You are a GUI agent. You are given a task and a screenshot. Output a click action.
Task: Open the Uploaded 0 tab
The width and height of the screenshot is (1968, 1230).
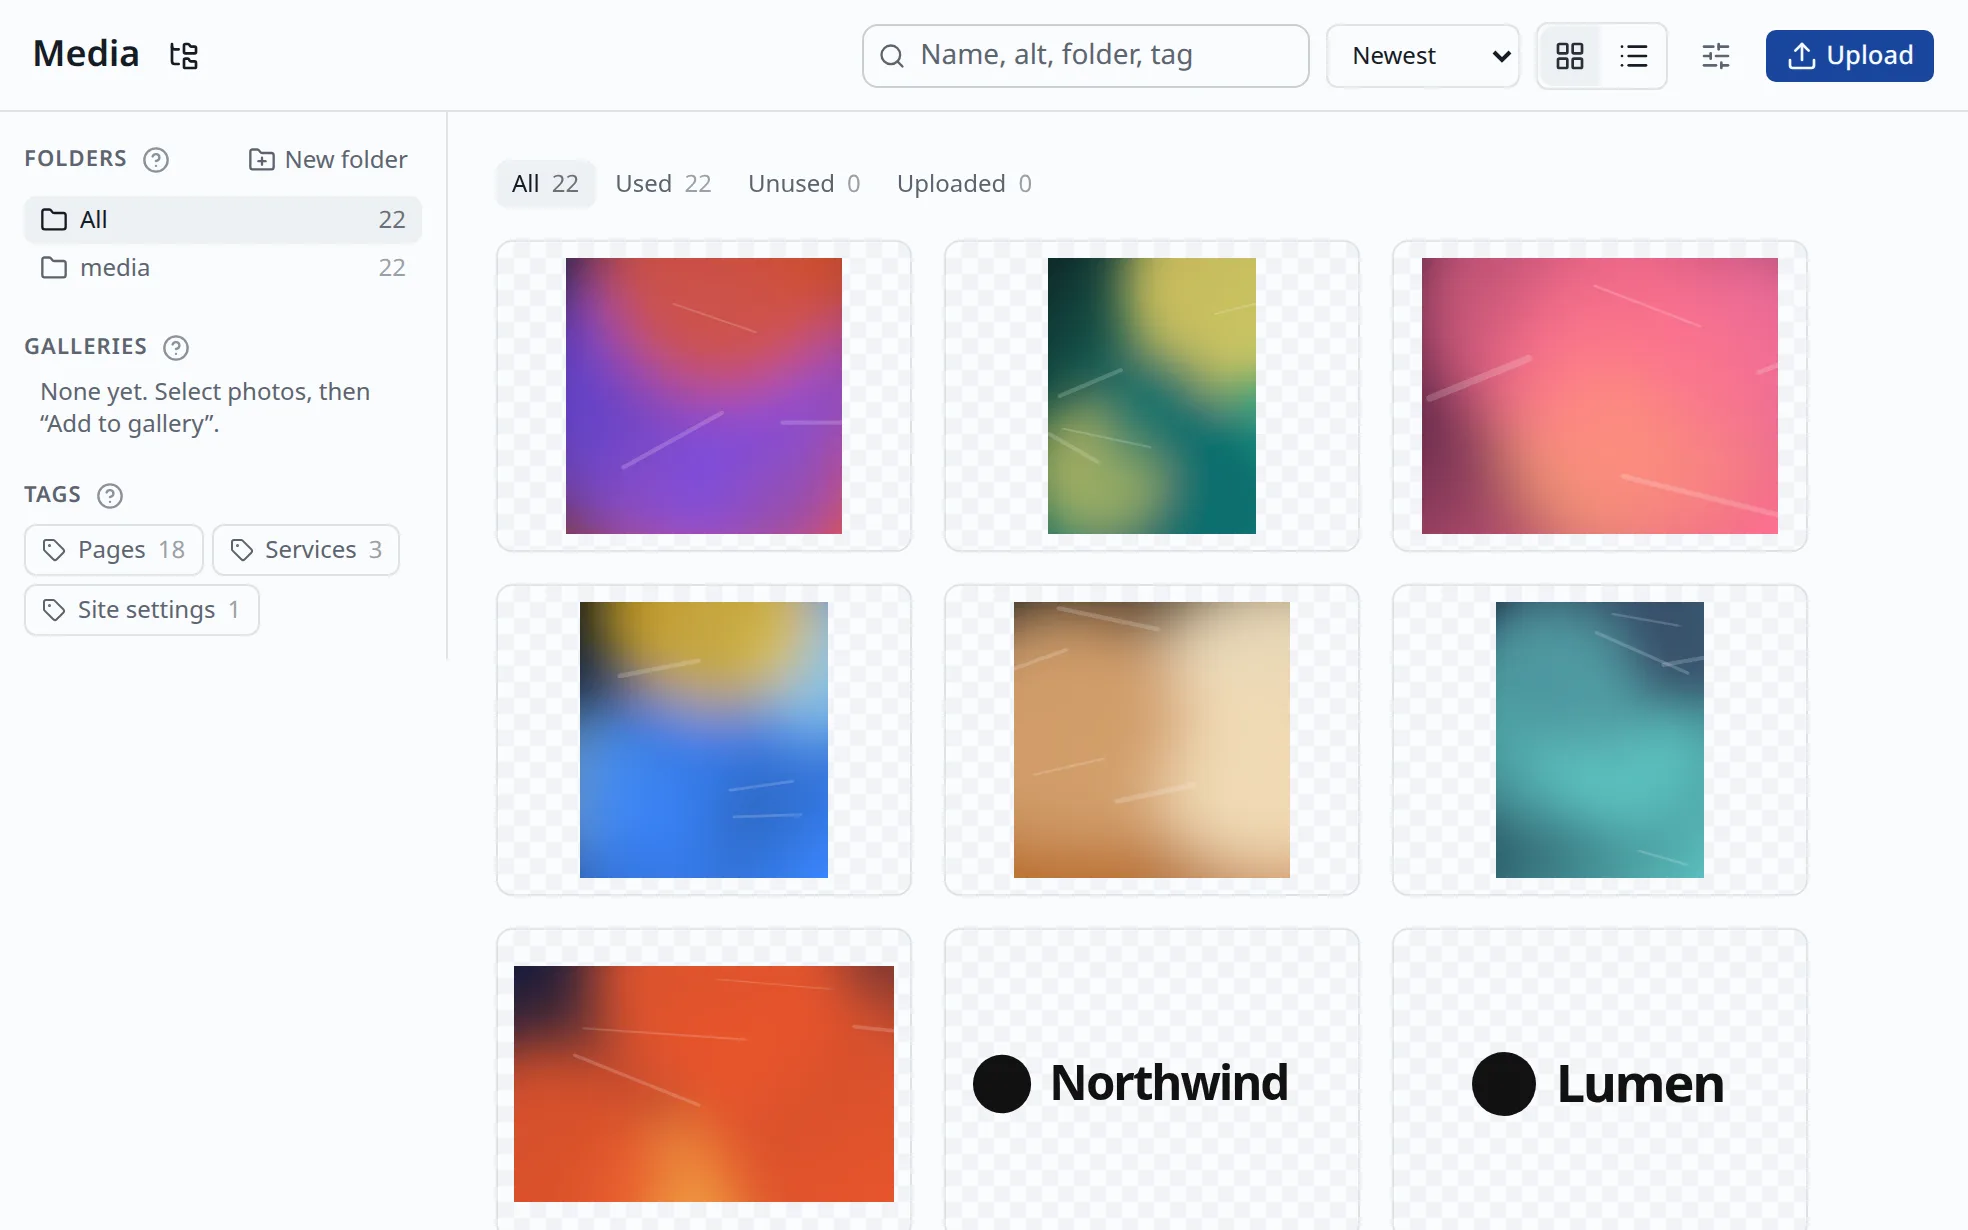964,184
